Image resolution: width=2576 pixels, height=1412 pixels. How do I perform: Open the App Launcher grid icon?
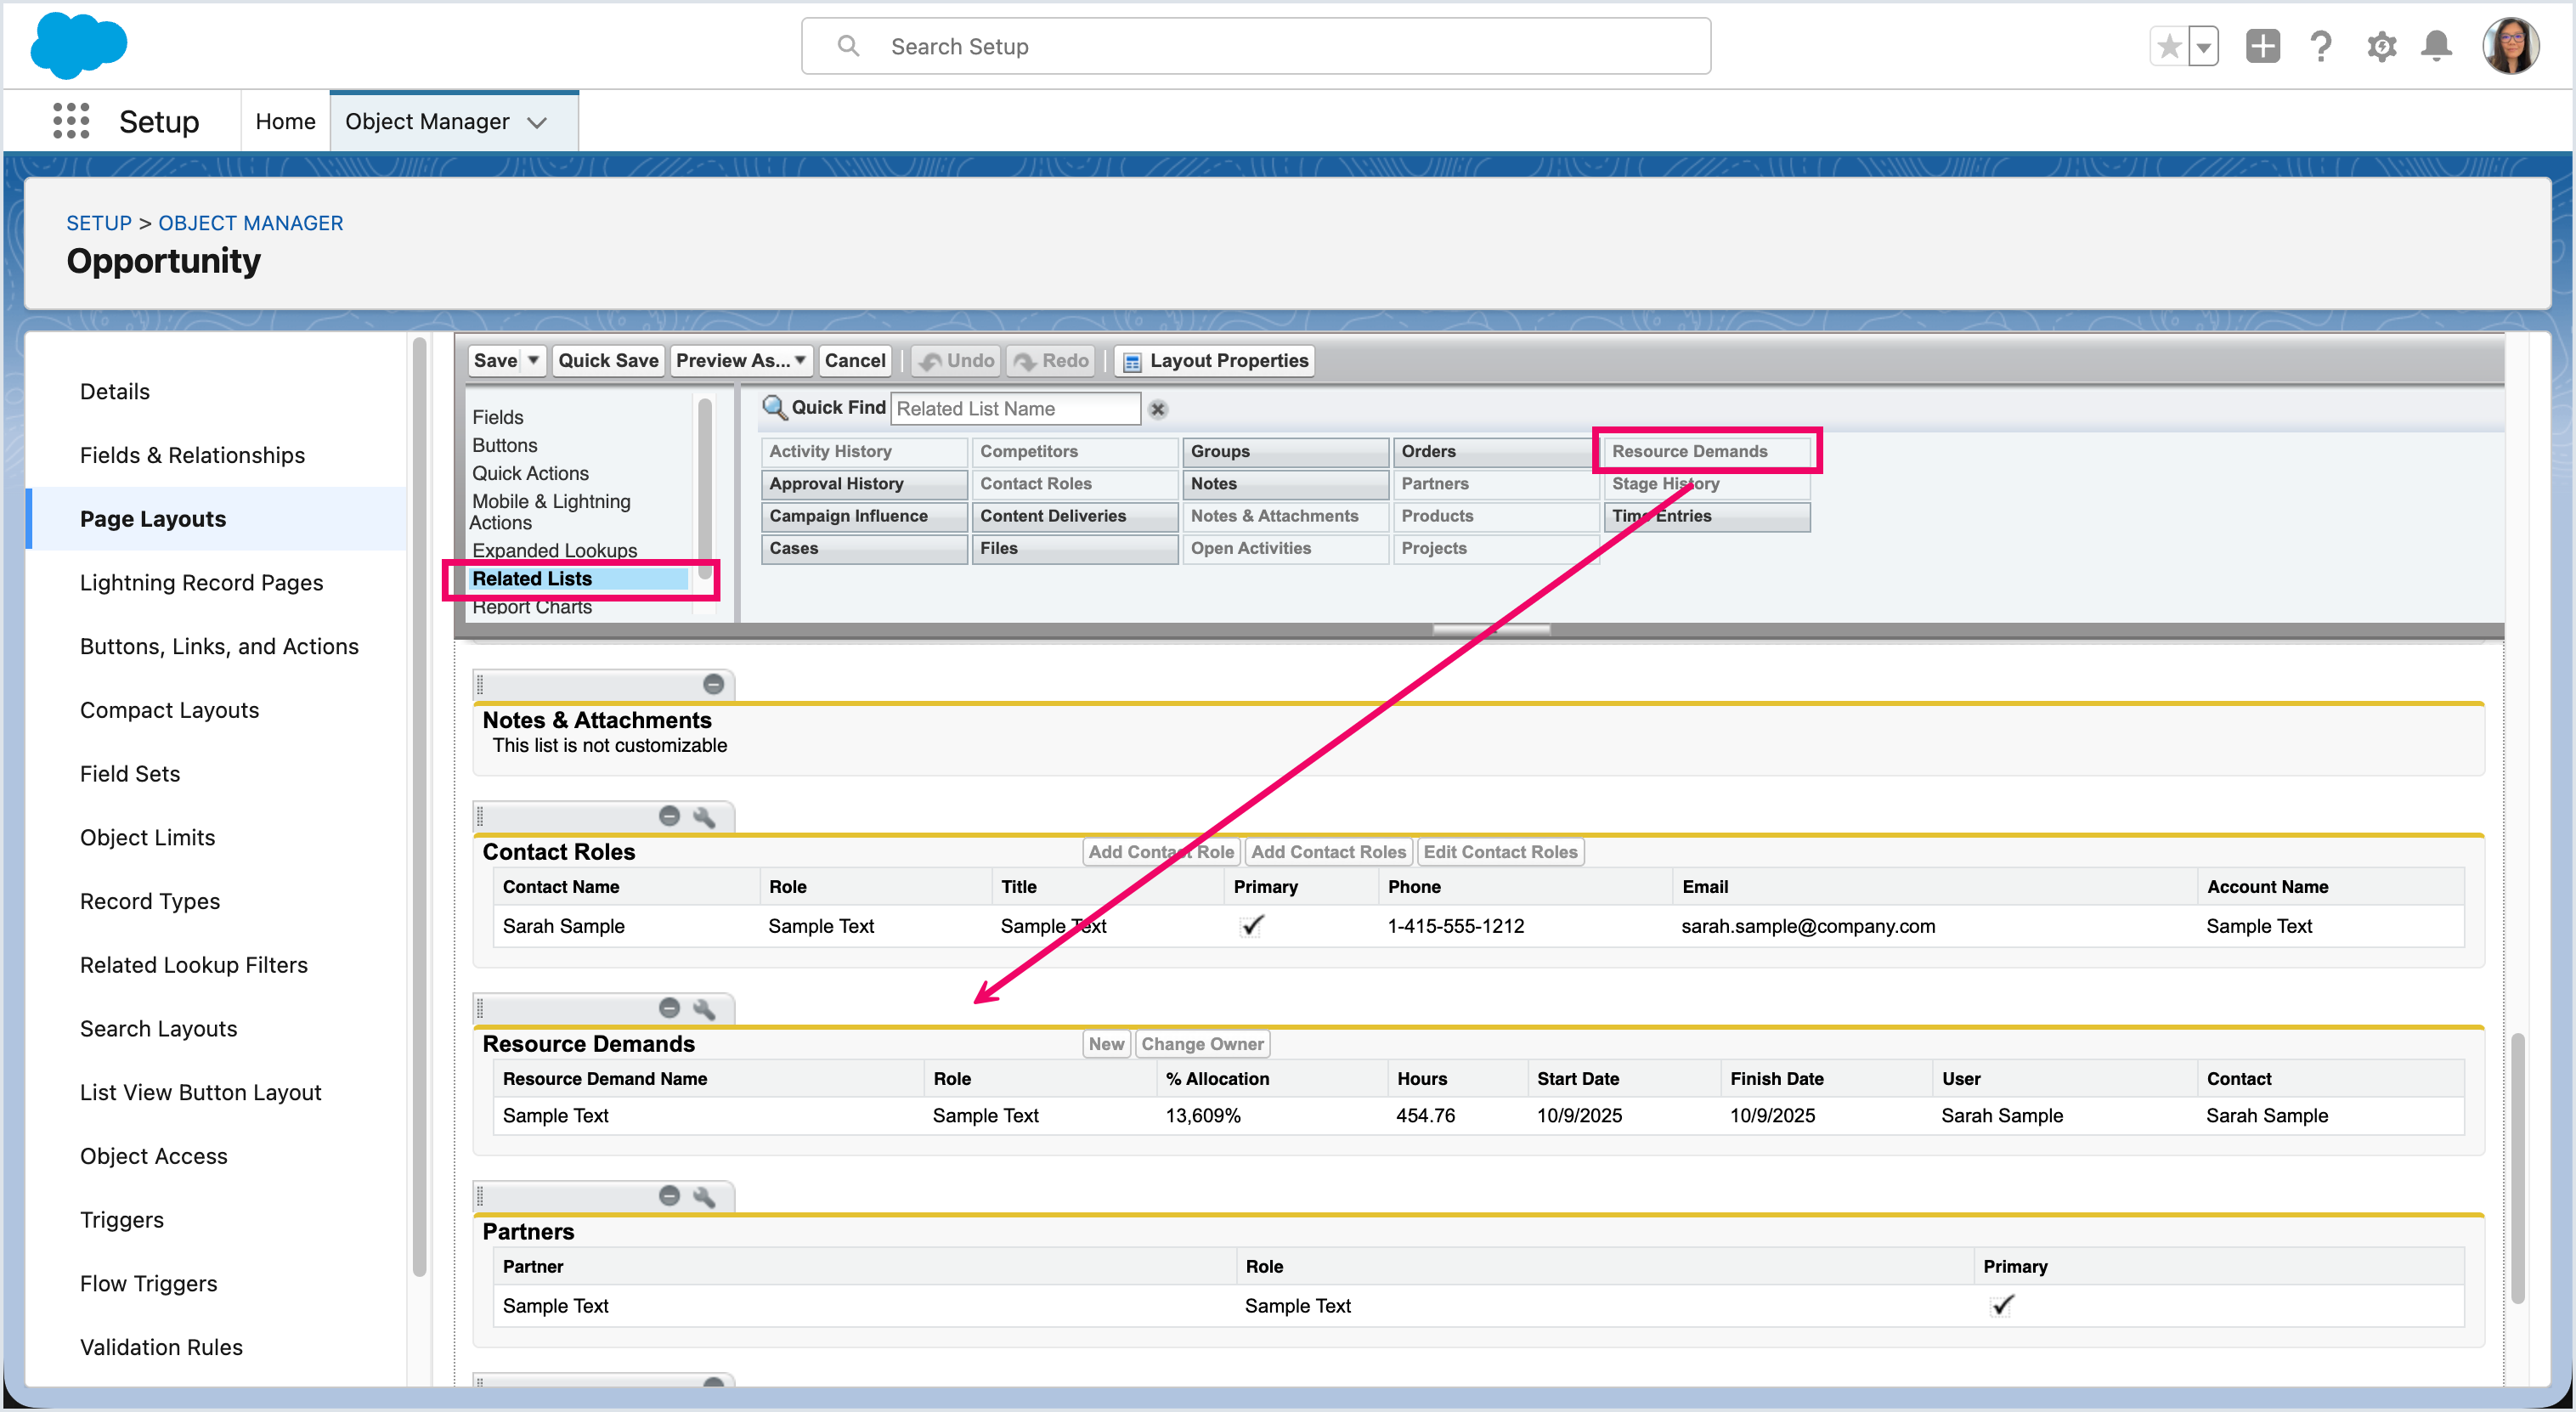[x=71, y=121]
